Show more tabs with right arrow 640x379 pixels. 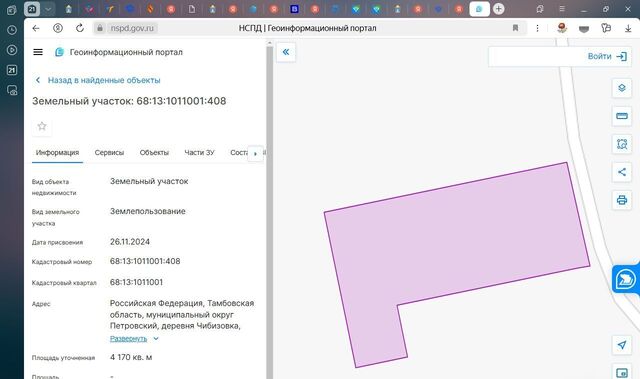point(256,154)
